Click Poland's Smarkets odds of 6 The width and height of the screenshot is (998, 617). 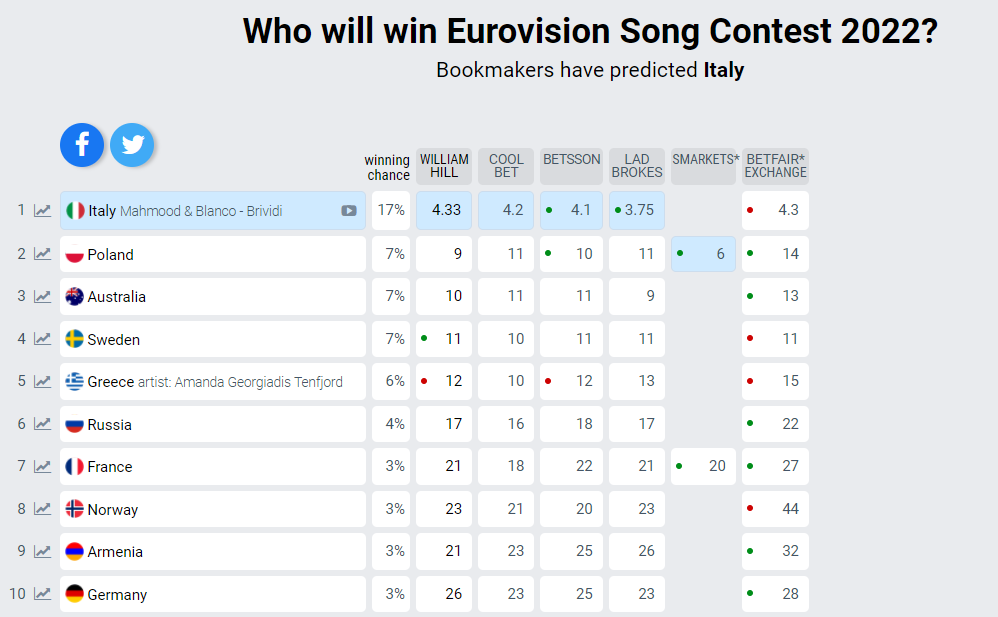point(703,254)
